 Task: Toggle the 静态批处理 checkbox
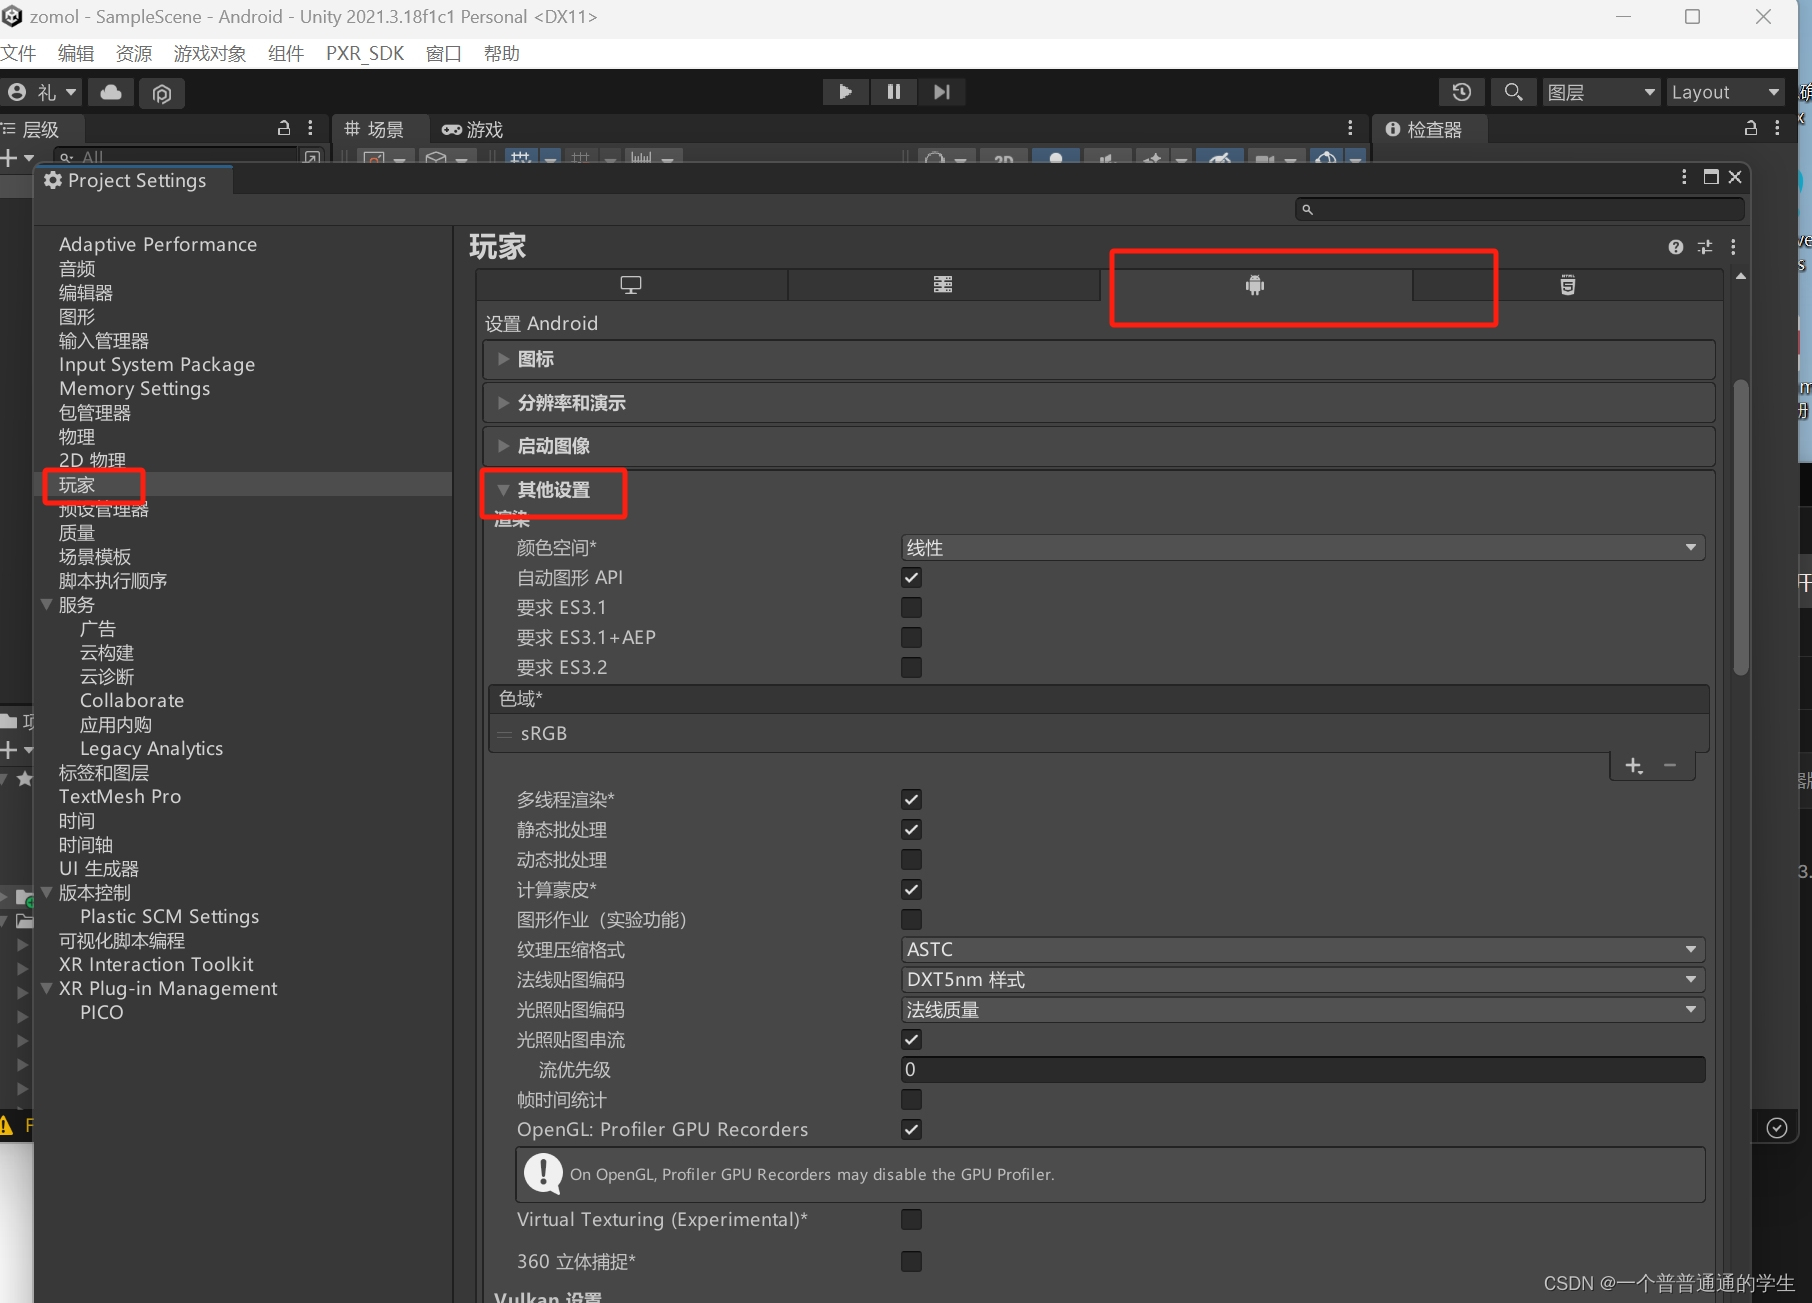(x=911, y=830)
